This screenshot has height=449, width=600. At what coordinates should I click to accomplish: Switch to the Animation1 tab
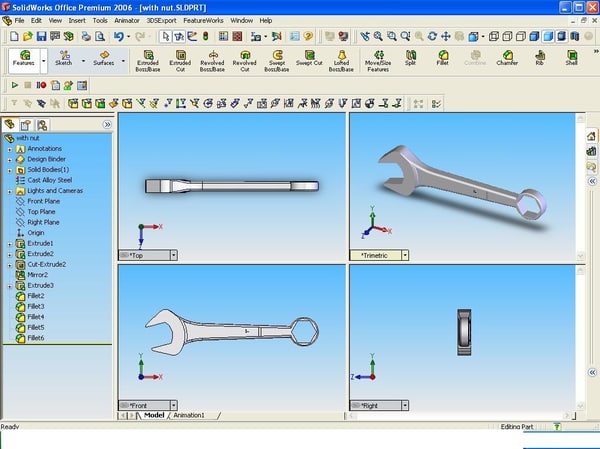pos(189,415)
